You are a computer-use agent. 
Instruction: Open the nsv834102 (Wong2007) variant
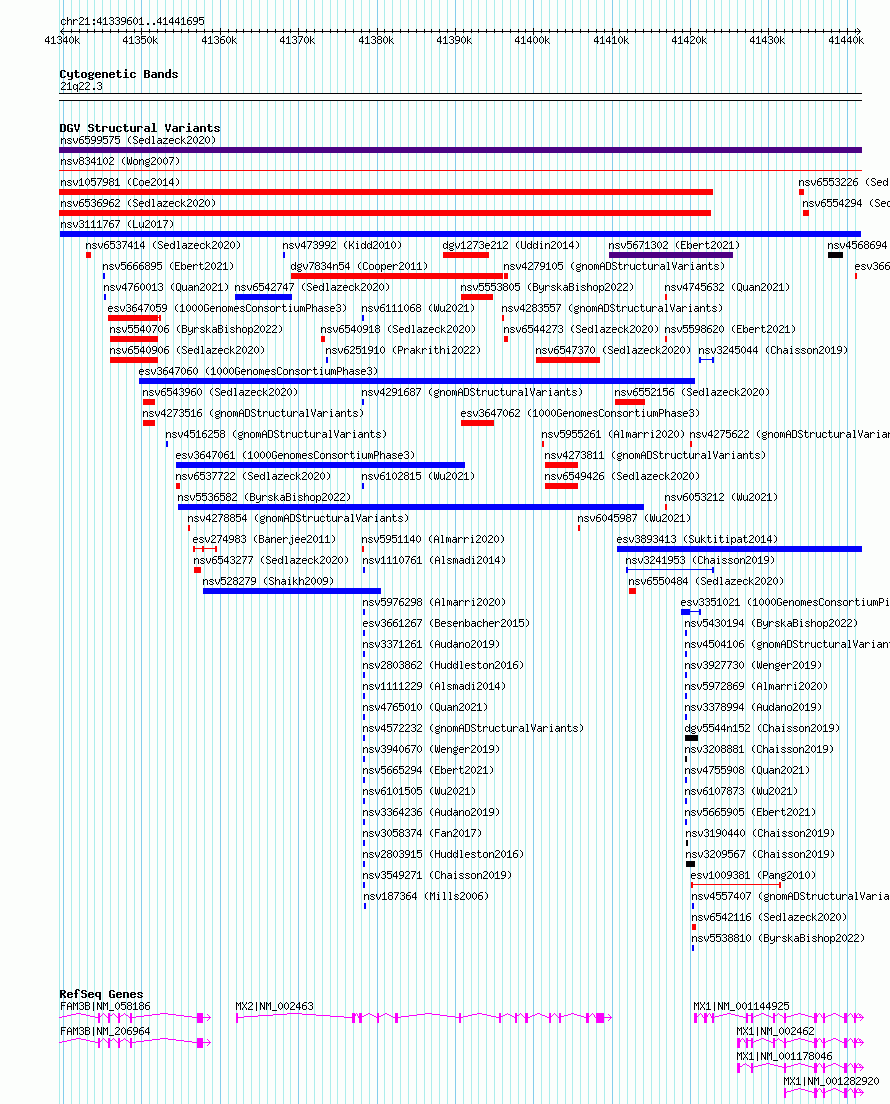coord(120,161)
